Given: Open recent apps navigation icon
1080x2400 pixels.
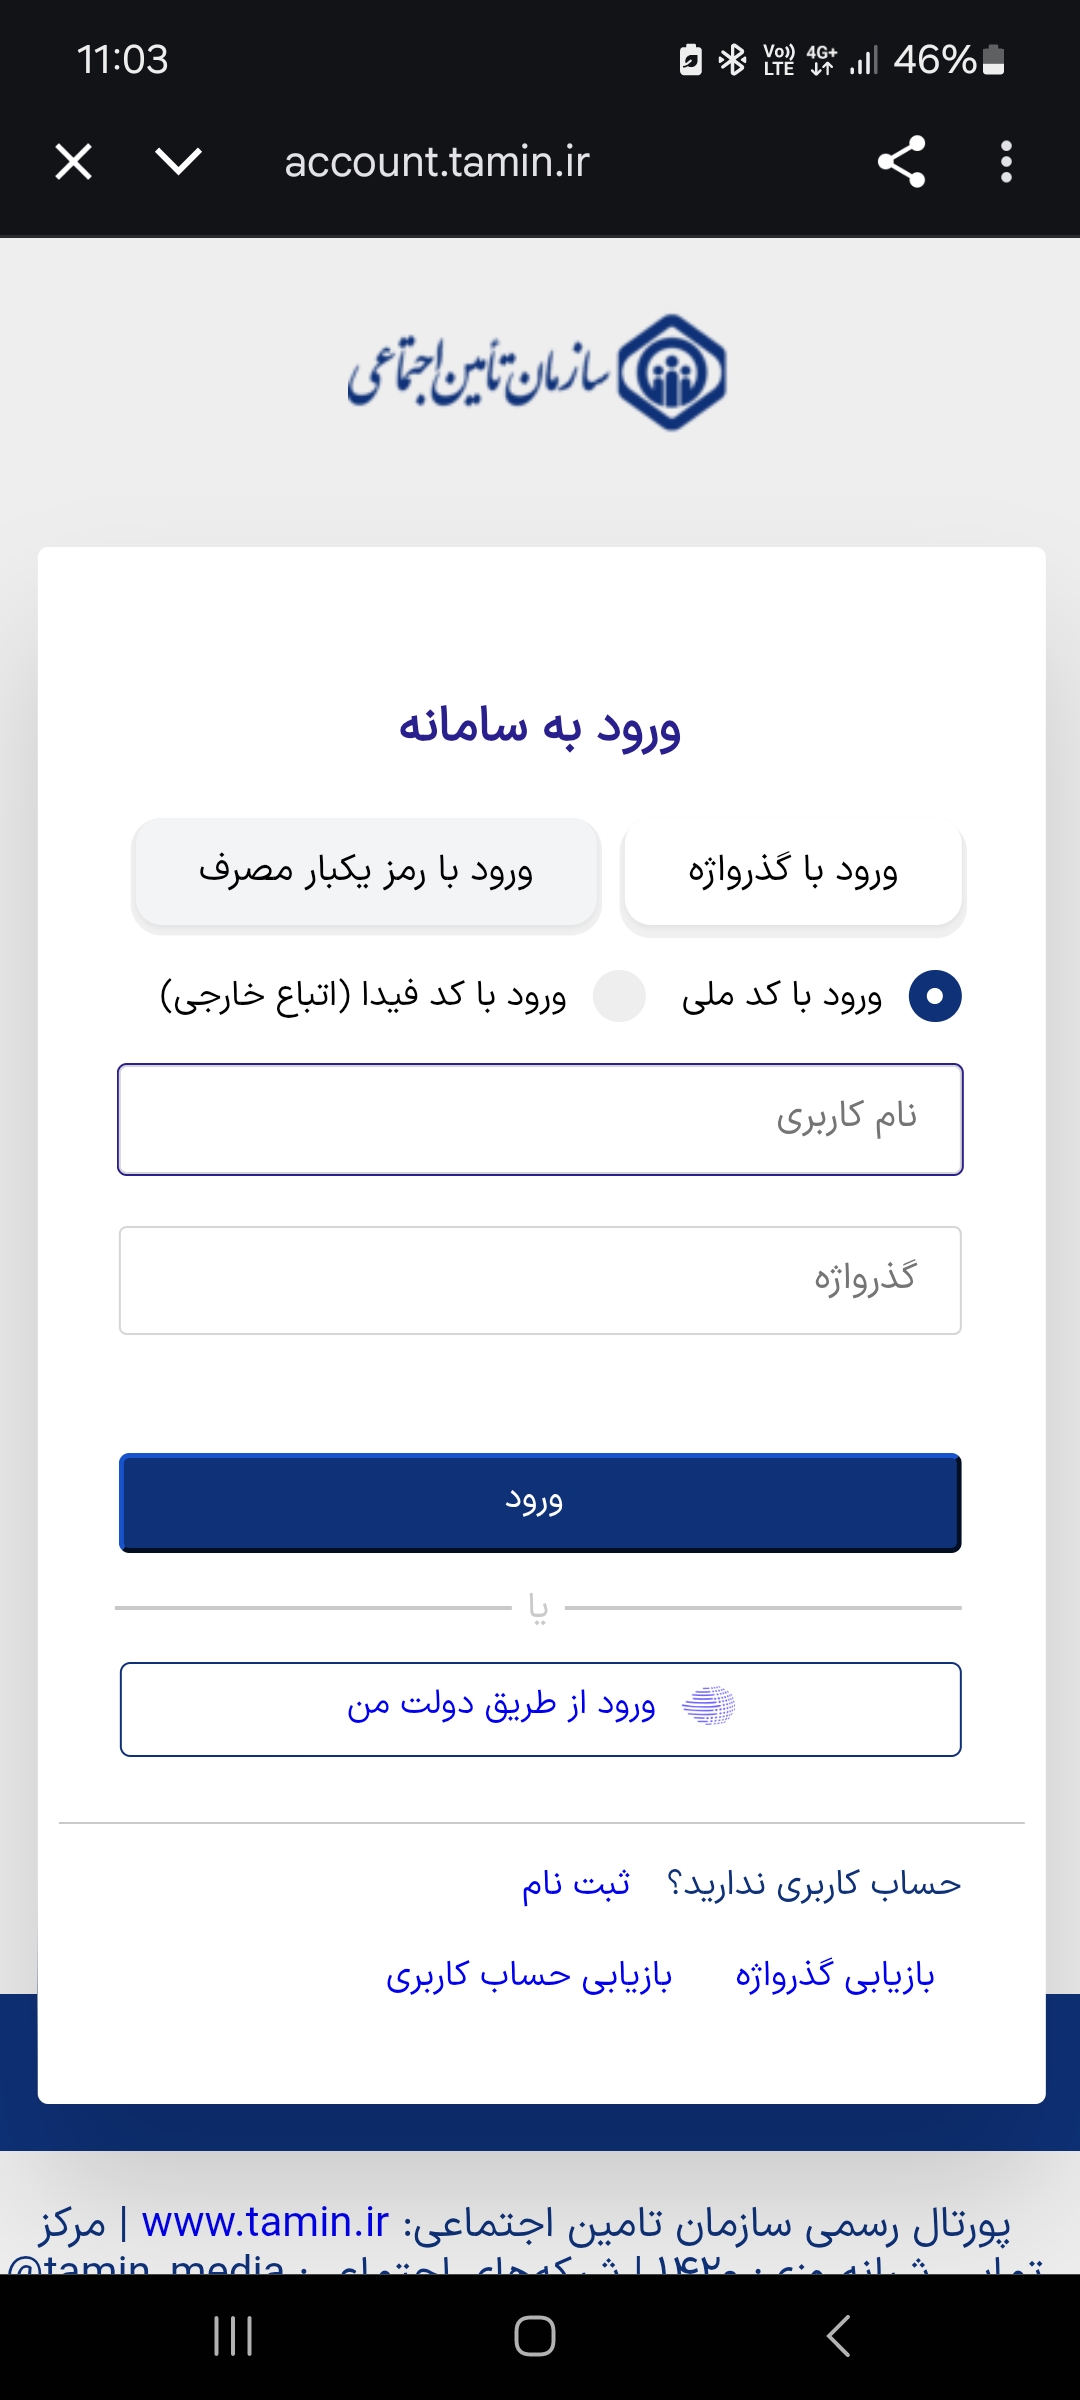Looking at the screenshot, I should click(x=233, y=2337).
